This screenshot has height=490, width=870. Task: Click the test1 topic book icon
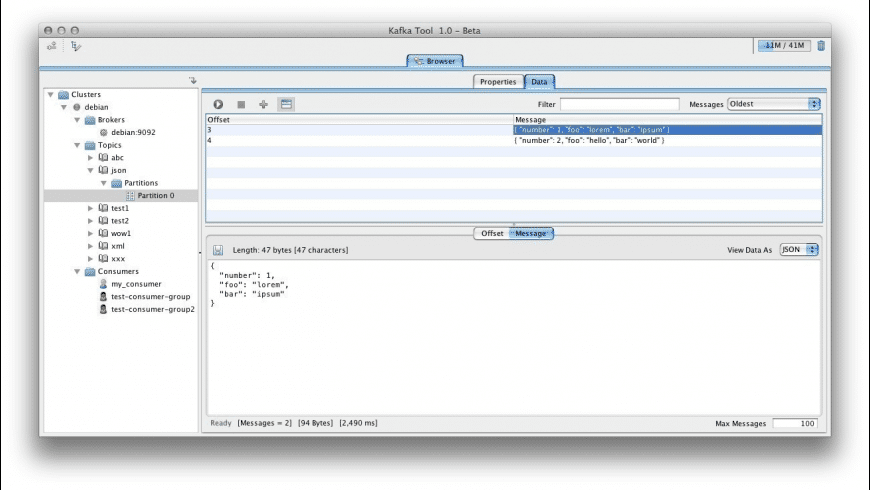pos(103,208)
